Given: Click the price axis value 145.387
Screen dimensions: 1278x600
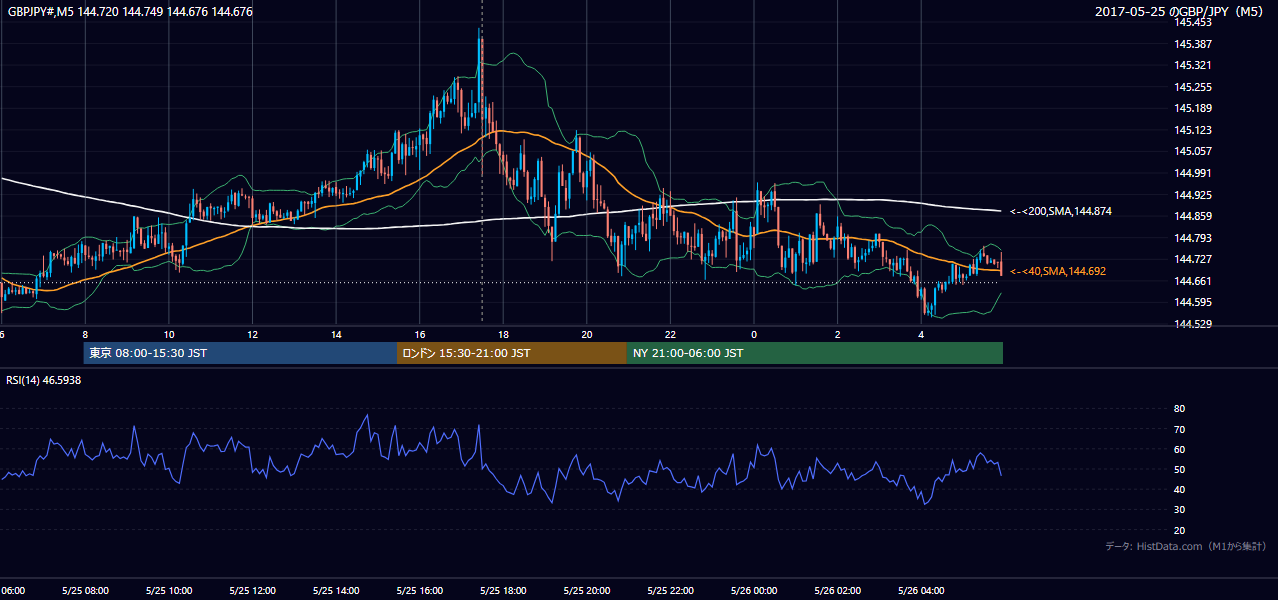Looking at the screenshot, I should tap(1193, 44).
